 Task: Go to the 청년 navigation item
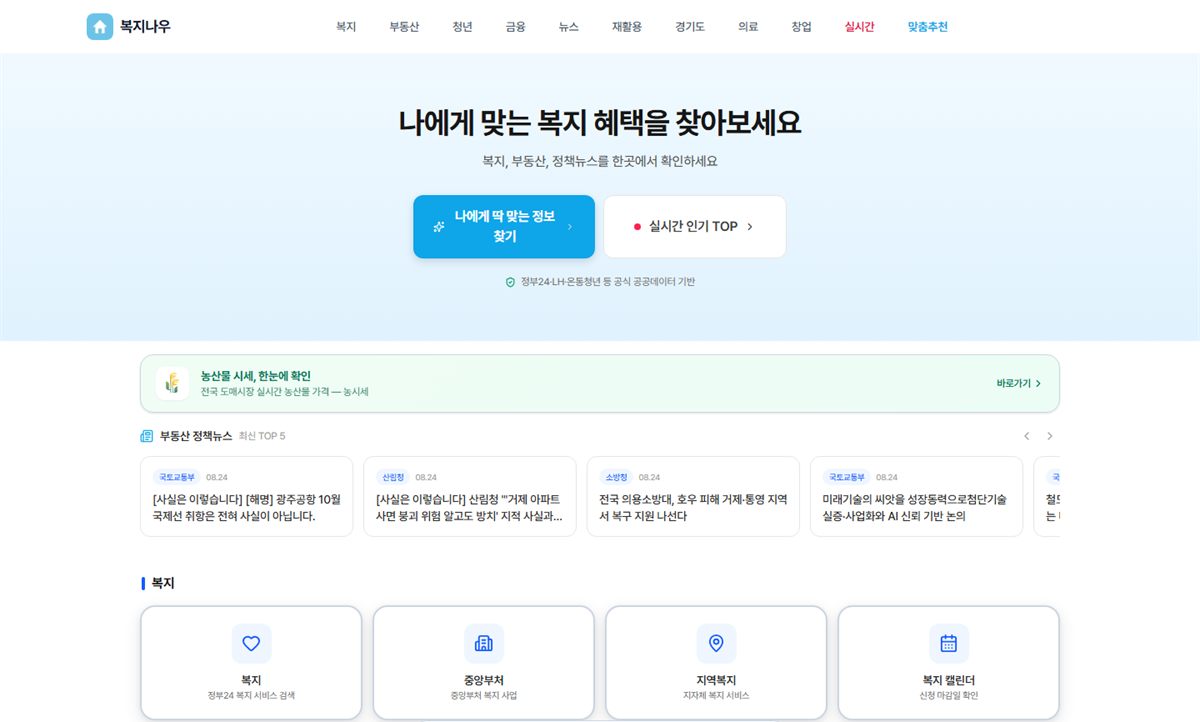coord(462,27)
